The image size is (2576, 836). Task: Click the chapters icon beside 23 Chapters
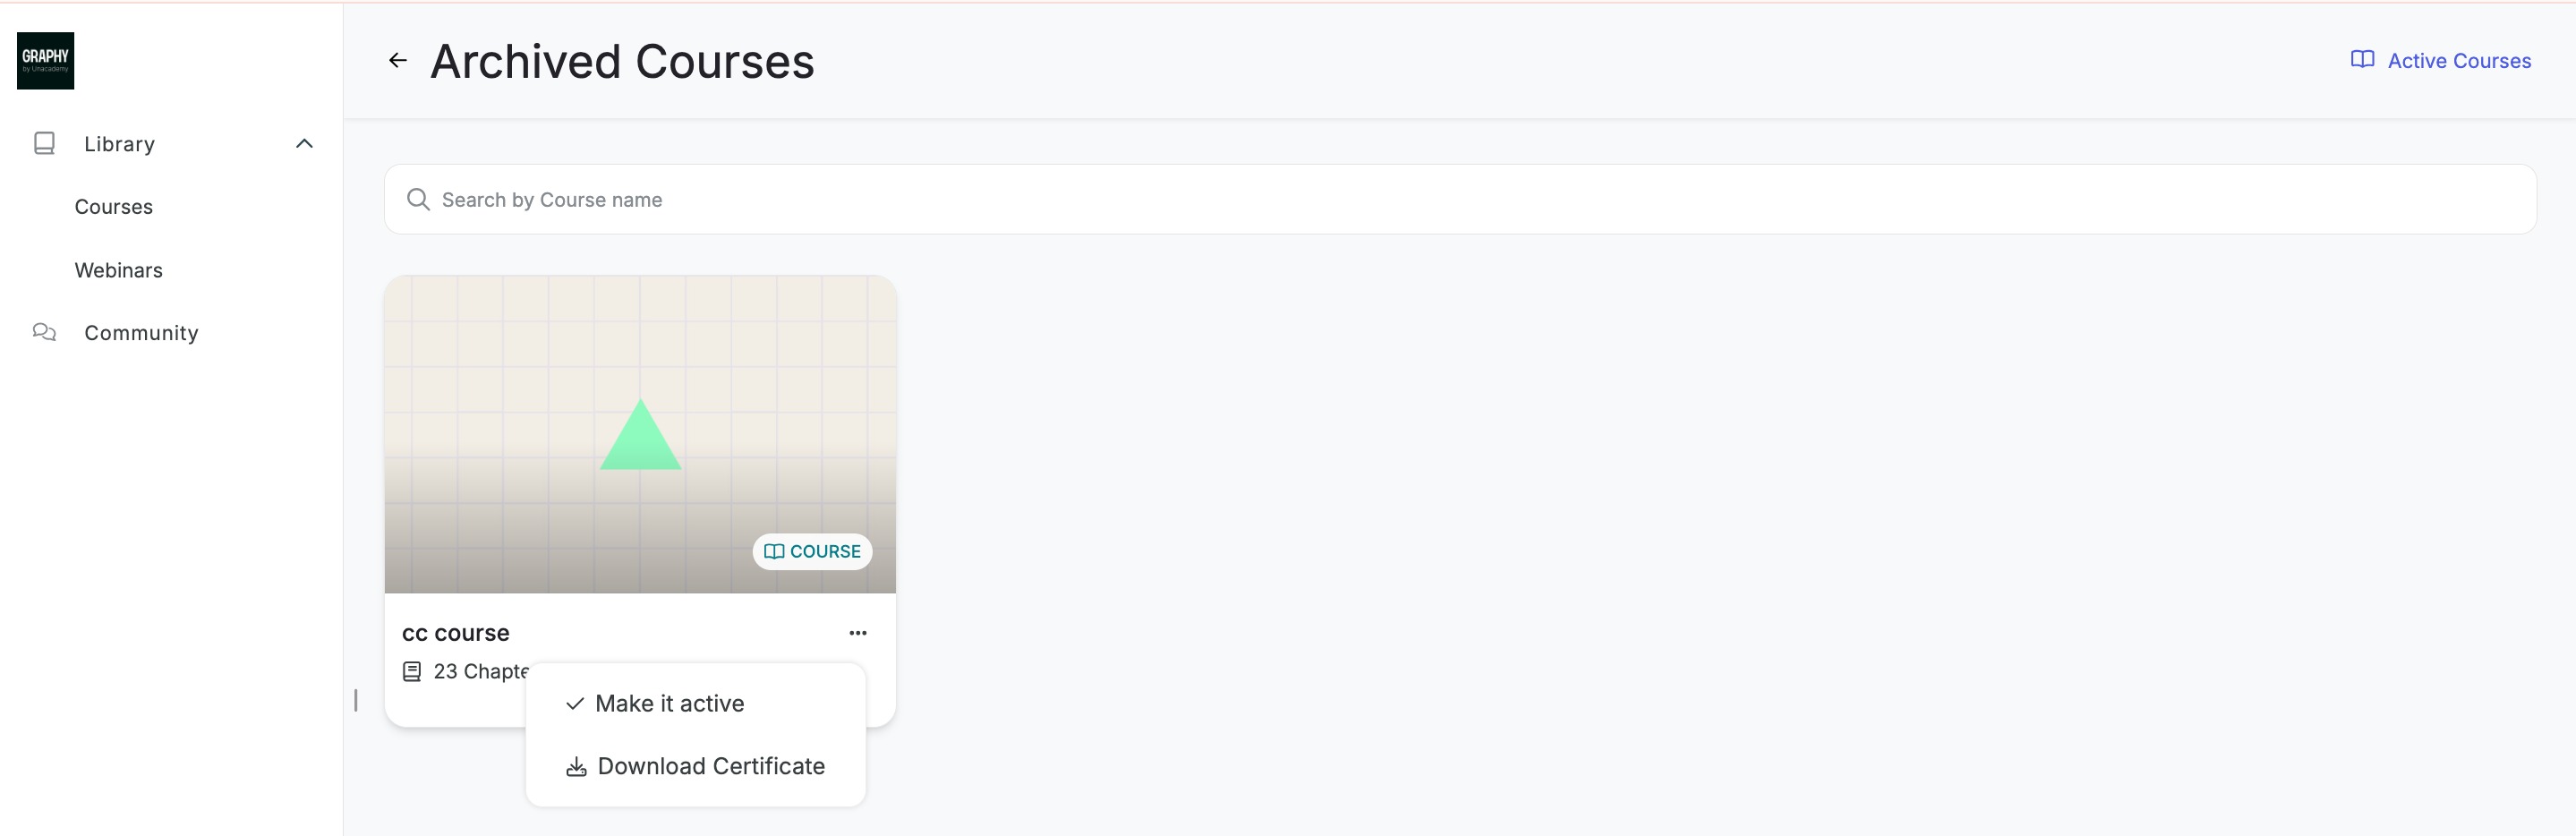(x=412, y=672)
